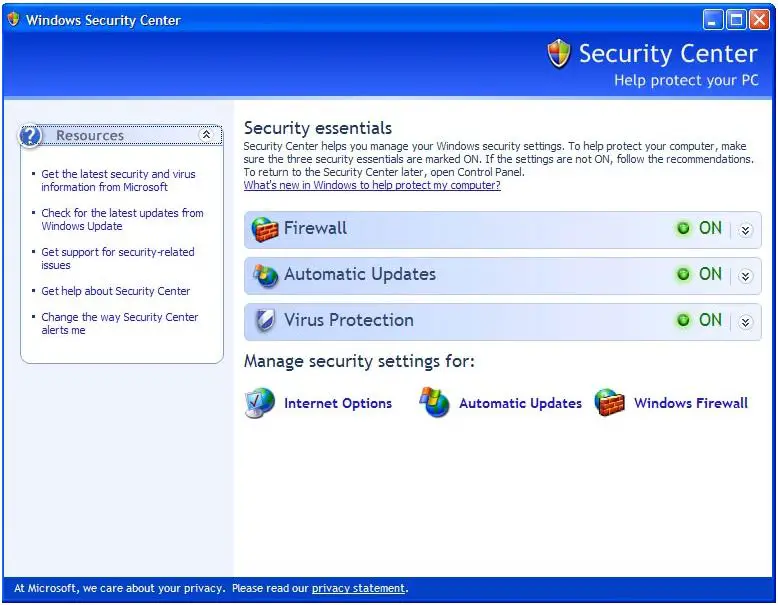Change the way Security Center alerts me
This screenshot has width=778, height=605.
coord(120,323)
